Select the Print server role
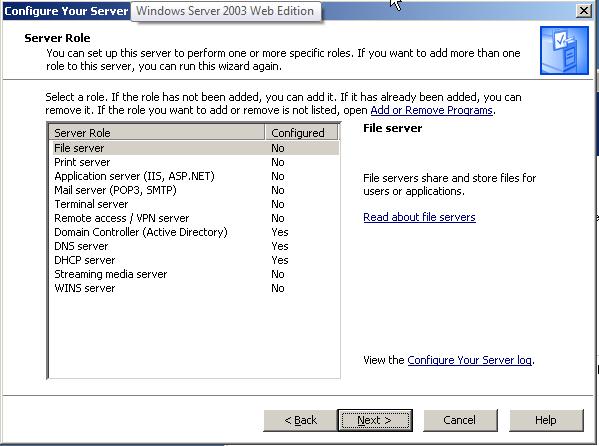599x446 pixels. (x=195, y=162)
